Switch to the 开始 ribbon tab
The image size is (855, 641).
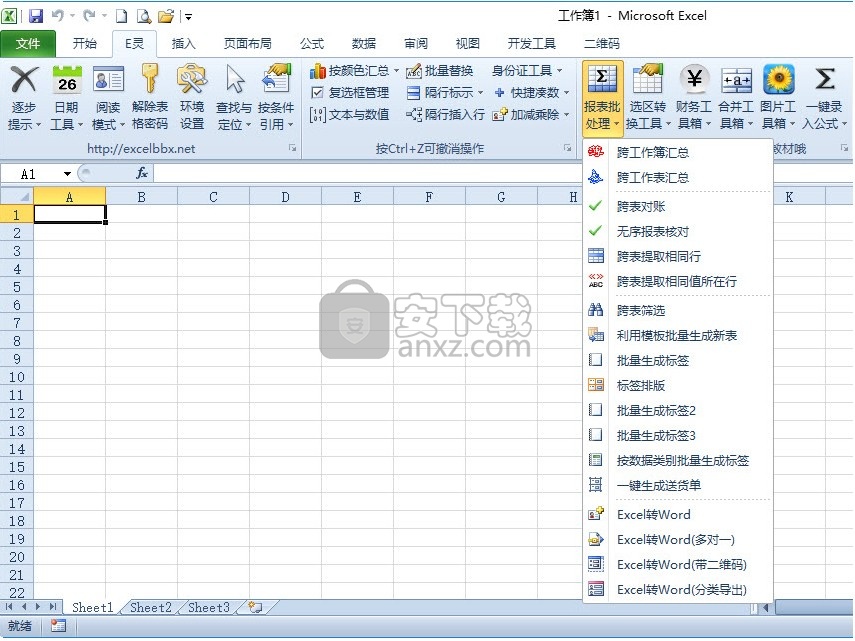click(85, 44)
